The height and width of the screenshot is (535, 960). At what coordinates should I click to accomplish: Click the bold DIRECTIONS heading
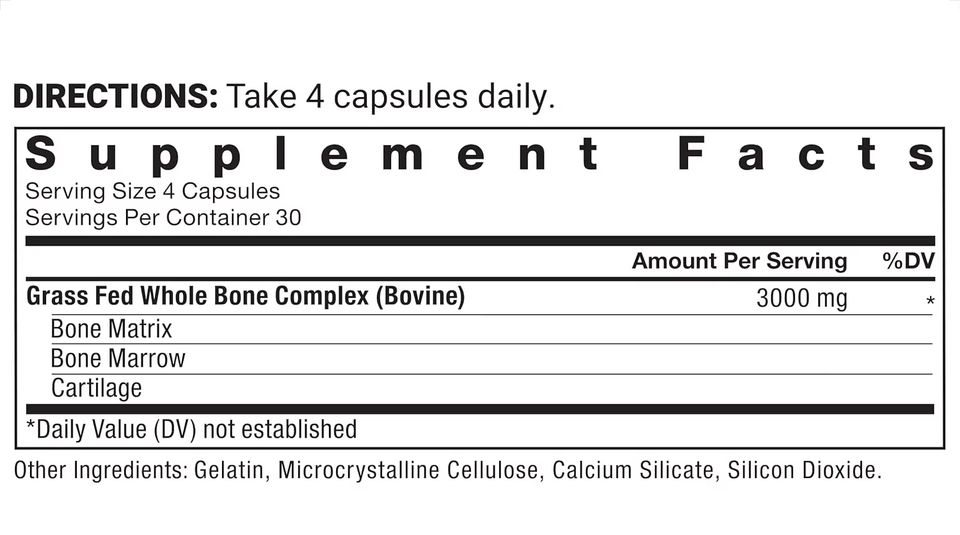[115, 97]
